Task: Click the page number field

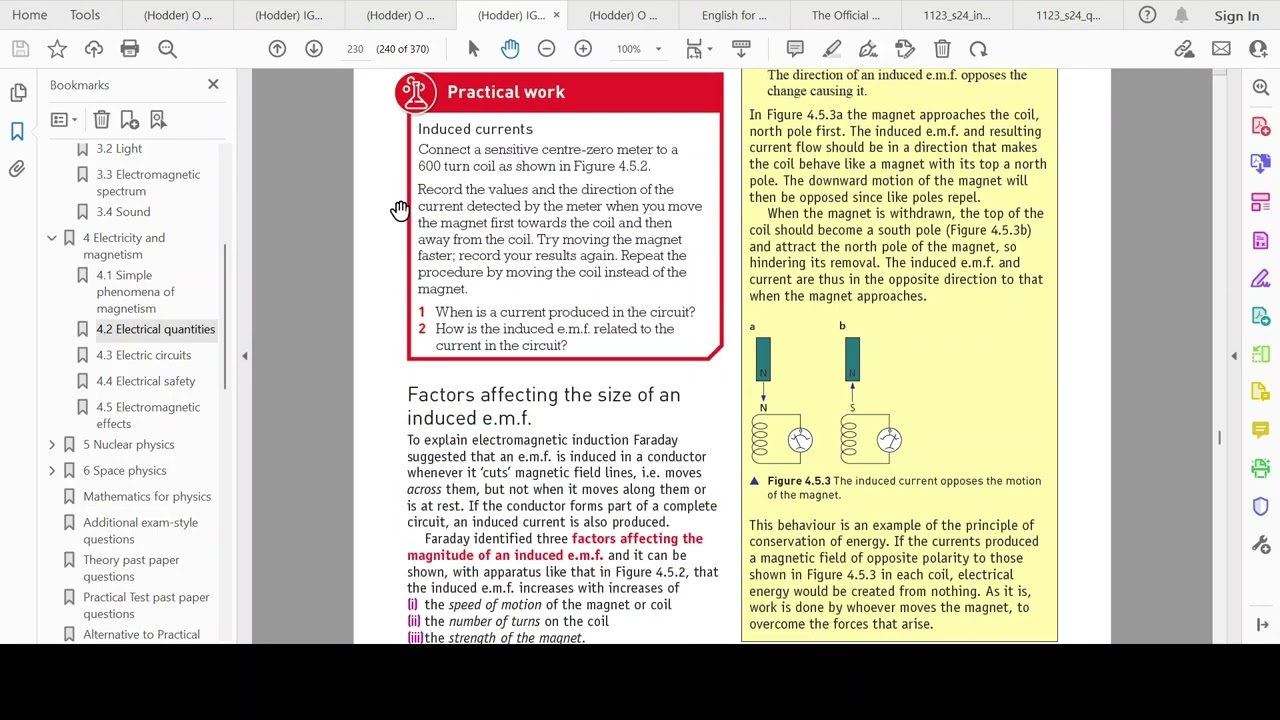Action: [355, 49]
